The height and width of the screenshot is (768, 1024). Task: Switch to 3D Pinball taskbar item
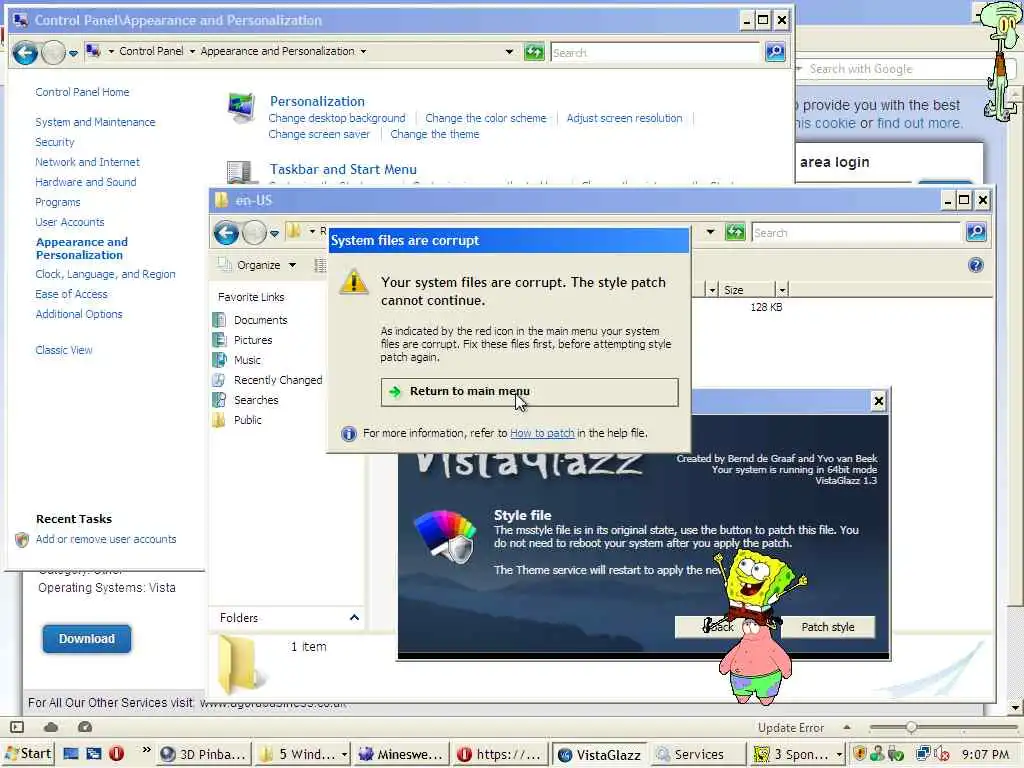pyautogui.click(x=203, y=754)
